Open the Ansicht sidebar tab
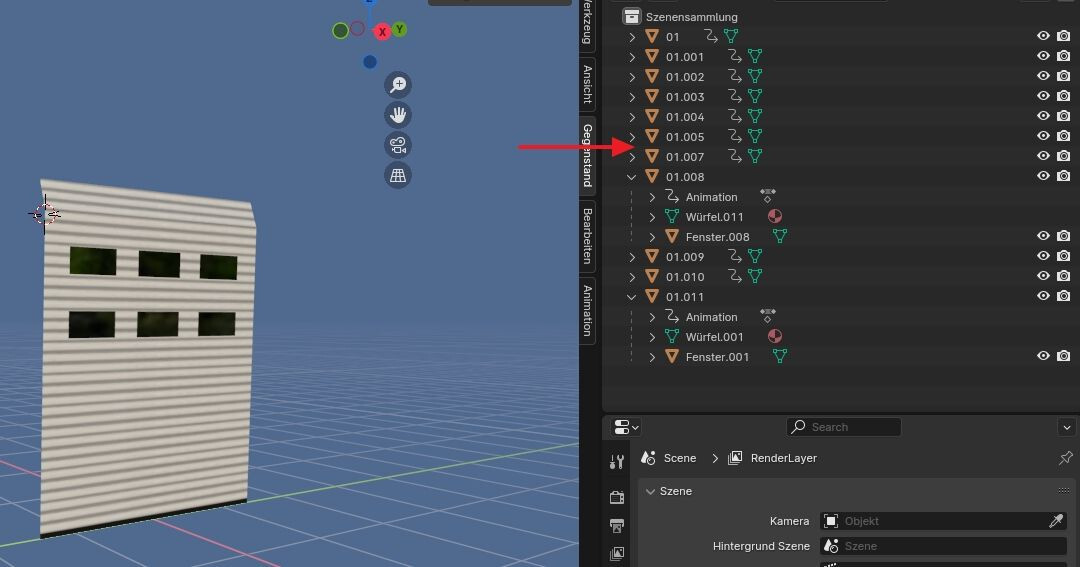1080x567 pixels. (587, 84)
